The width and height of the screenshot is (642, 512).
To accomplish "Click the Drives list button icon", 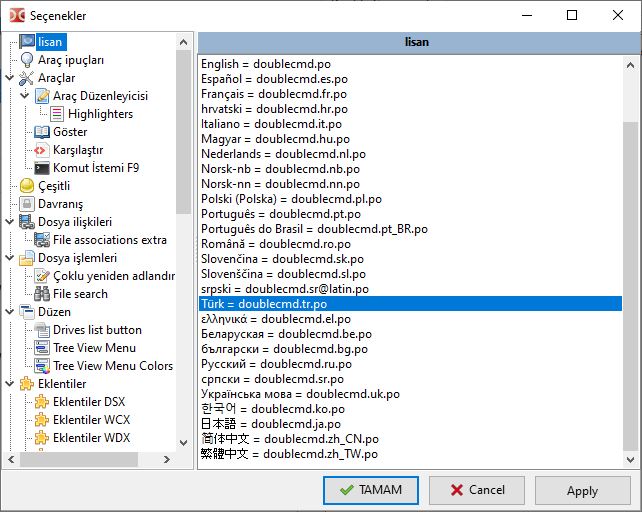I will (x=42, y=330).
